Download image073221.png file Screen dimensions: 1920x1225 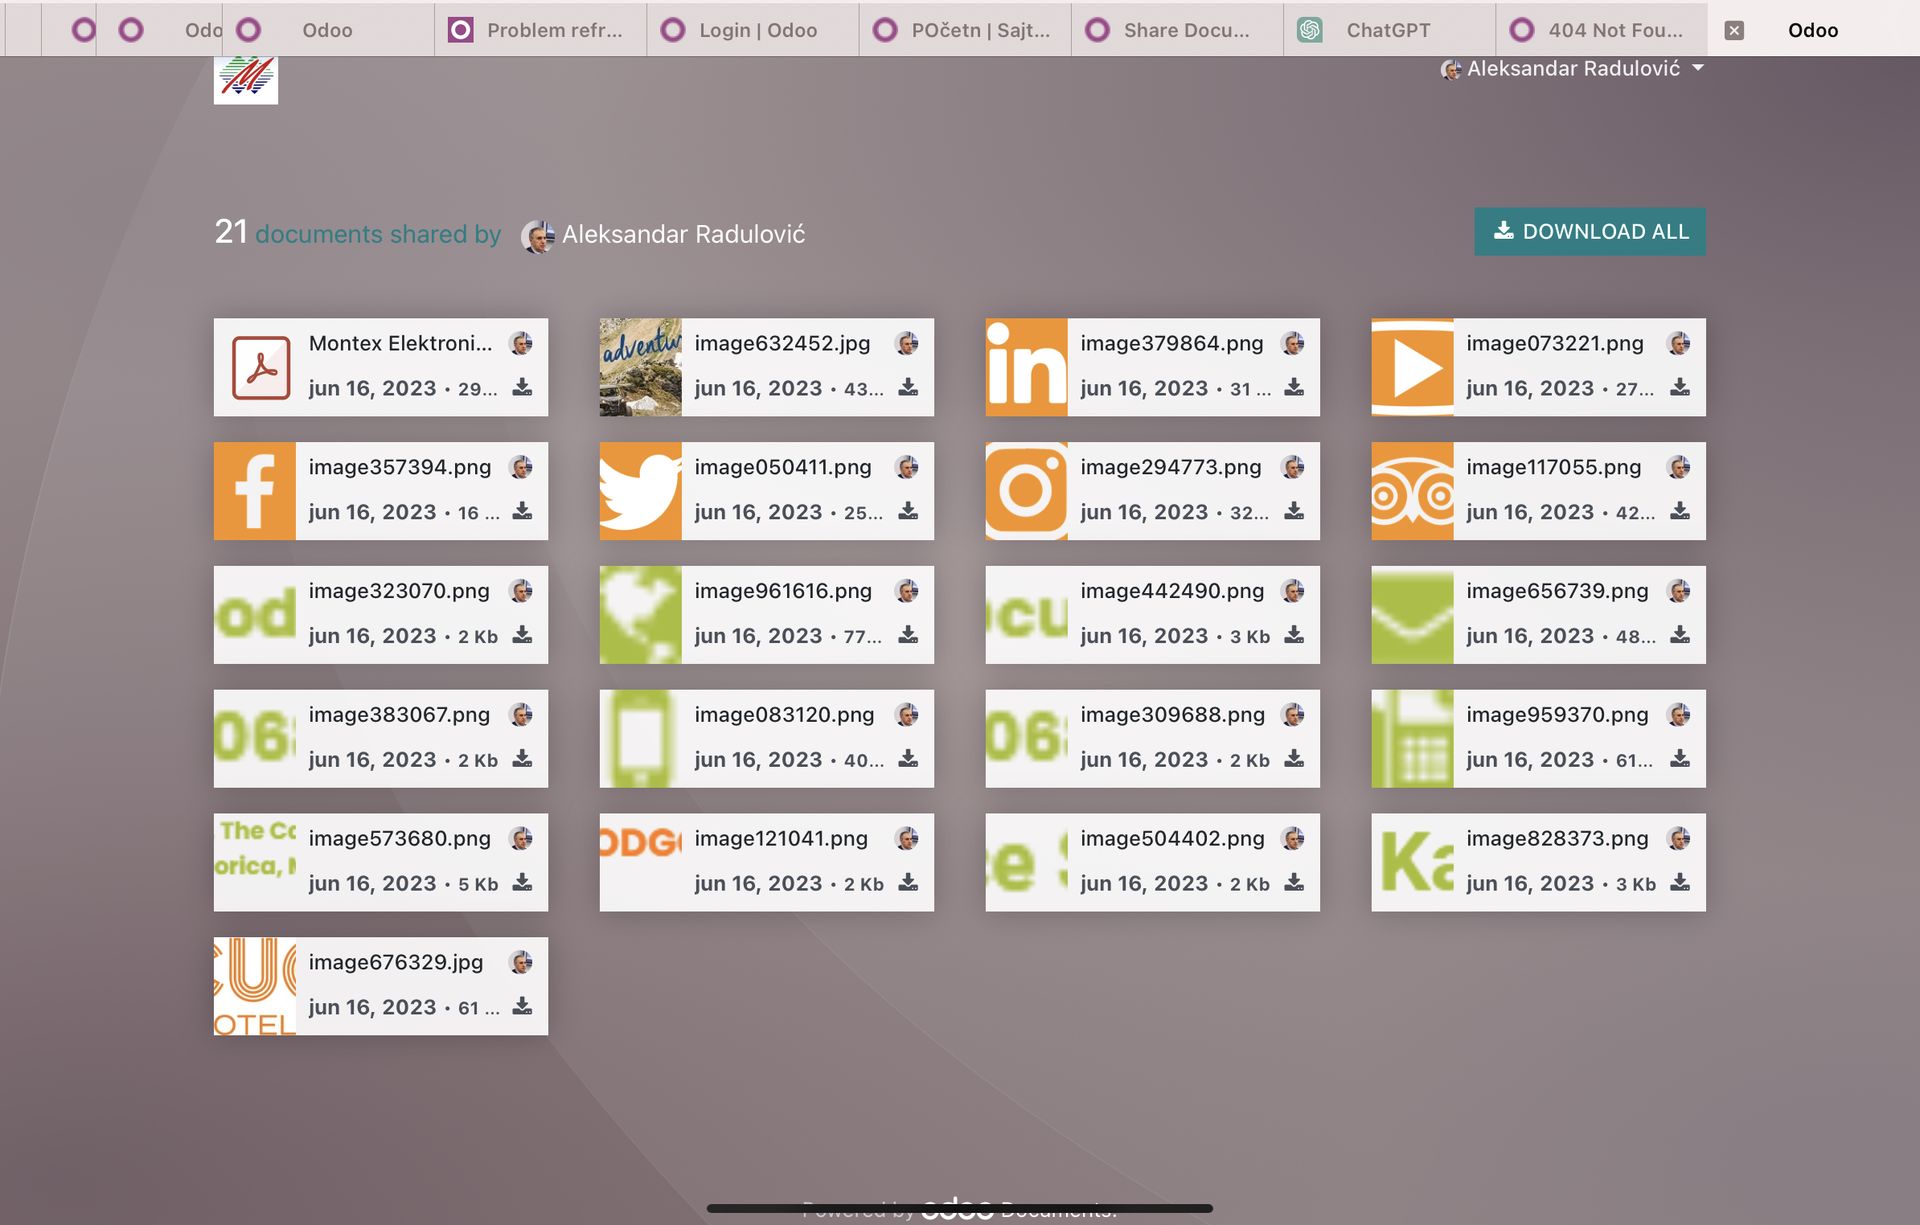tap(1680, 387)
